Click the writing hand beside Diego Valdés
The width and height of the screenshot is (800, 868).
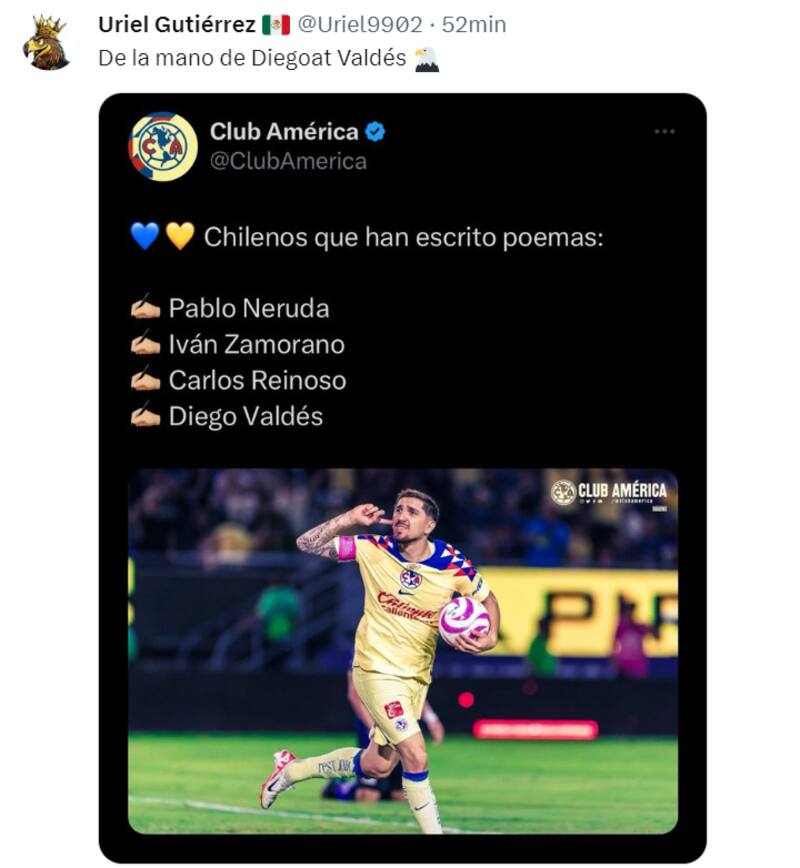(x=146, y=416)
